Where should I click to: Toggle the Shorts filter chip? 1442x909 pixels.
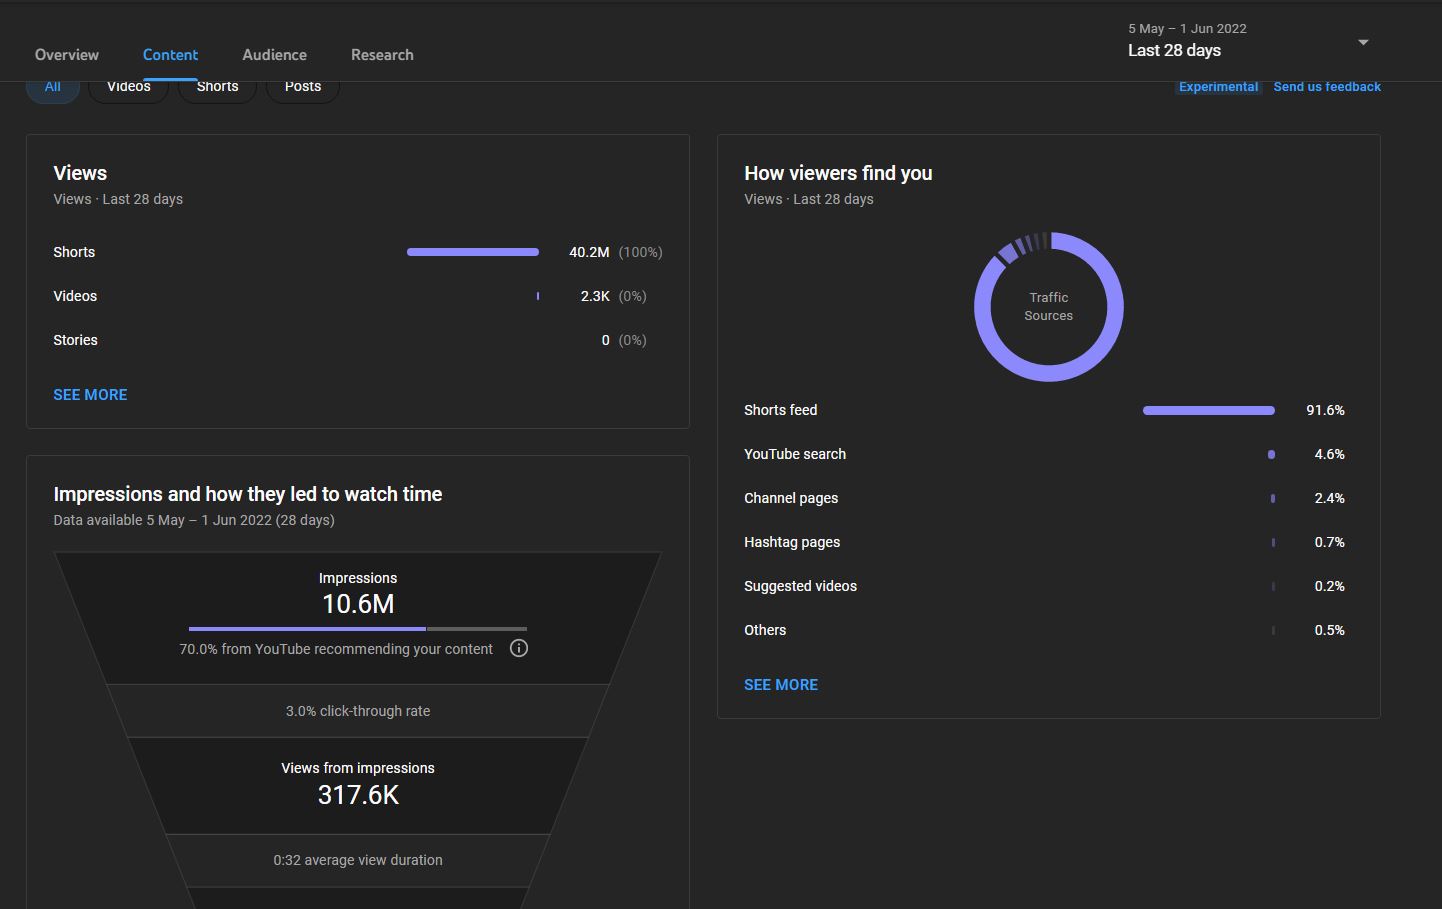click(x=217, y=88)
